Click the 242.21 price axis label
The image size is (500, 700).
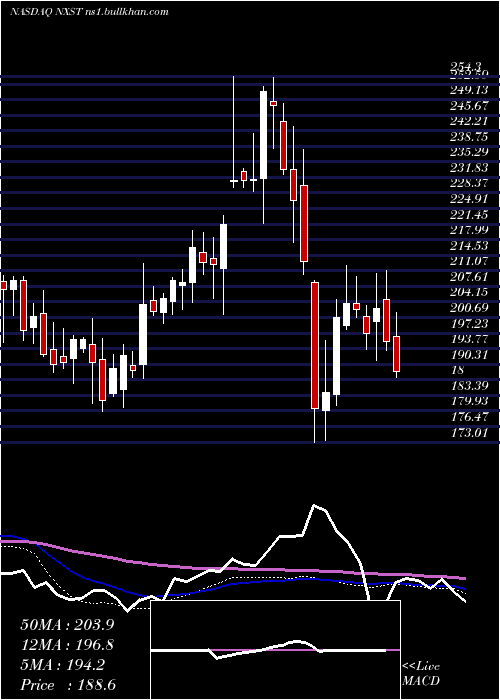point(468,121)
